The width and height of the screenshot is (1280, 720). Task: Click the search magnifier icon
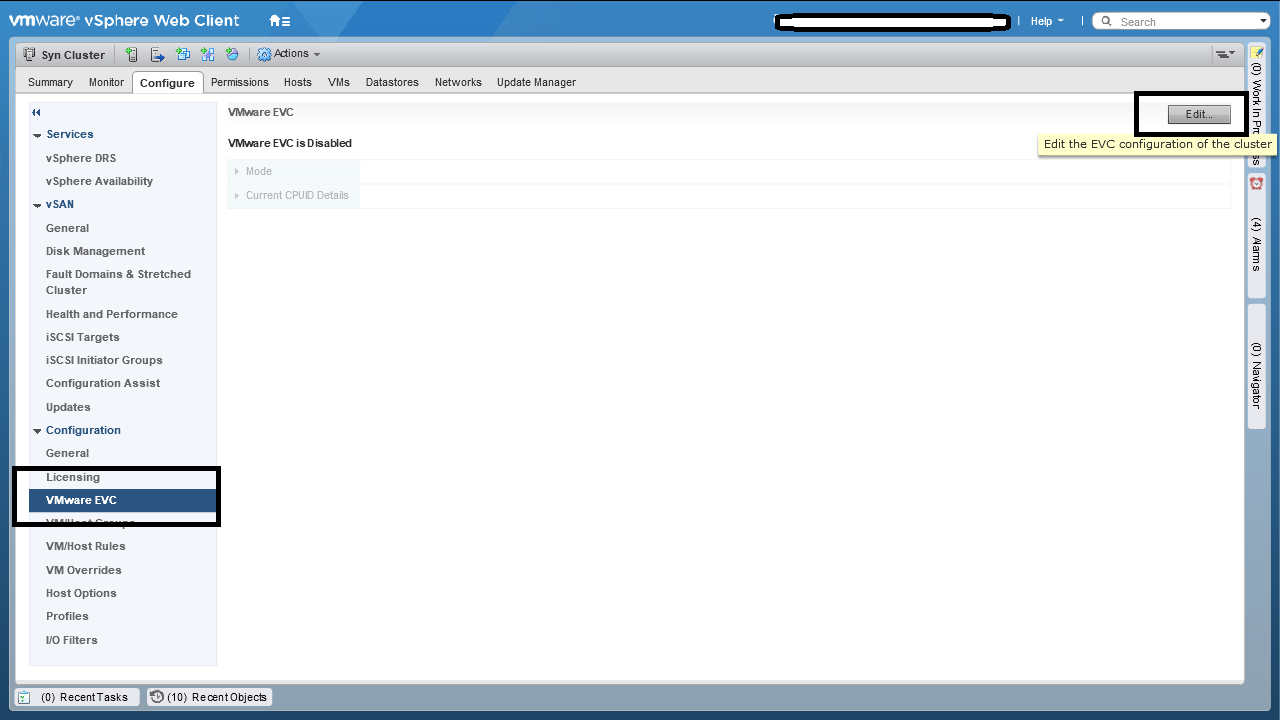pos(1107,21)
